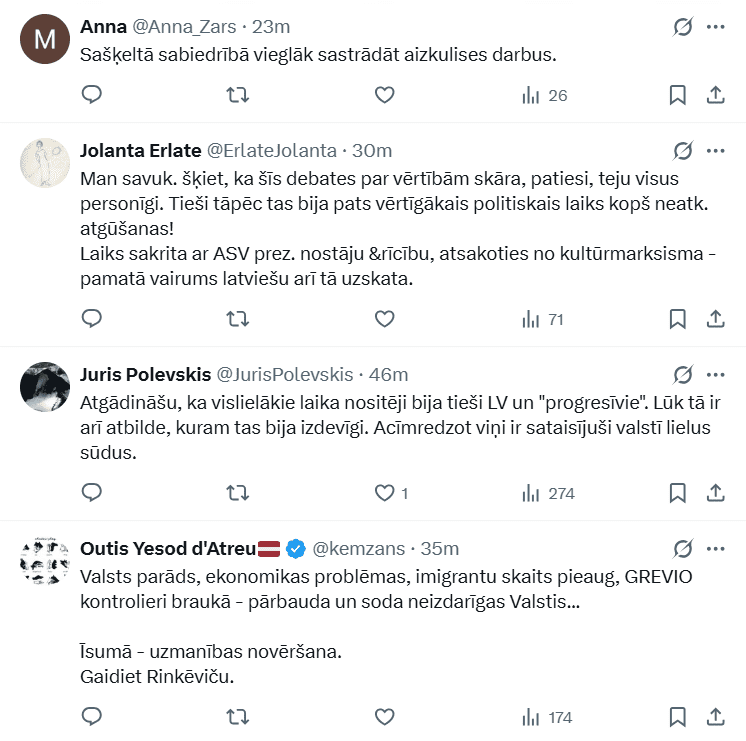Open more options menu on Anna's post
Screen dimensions: 746x741
point(715,27)
